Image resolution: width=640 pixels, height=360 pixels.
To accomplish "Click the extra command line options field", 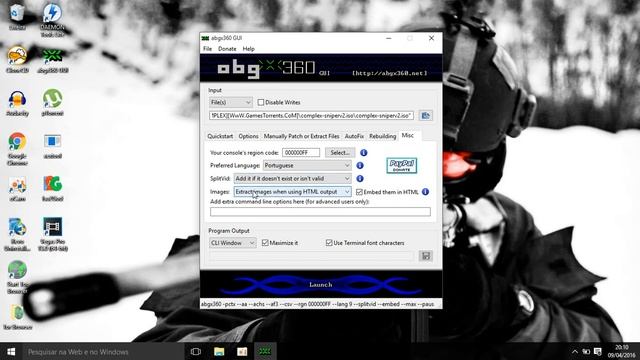I will pos(320,211).
